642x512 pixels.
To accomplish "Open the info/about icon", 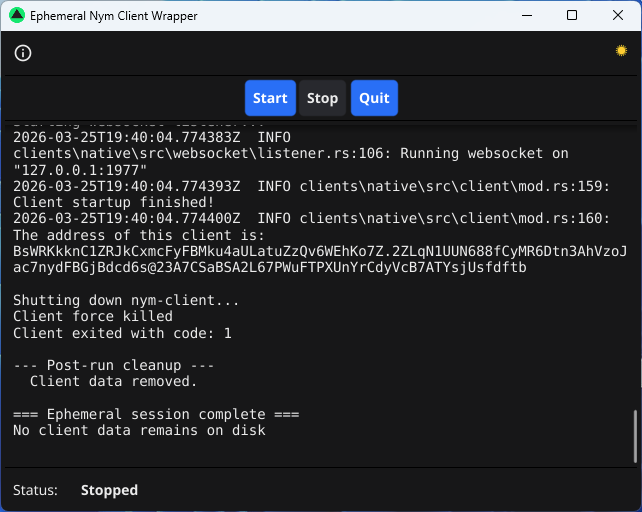I will (23, 53).
